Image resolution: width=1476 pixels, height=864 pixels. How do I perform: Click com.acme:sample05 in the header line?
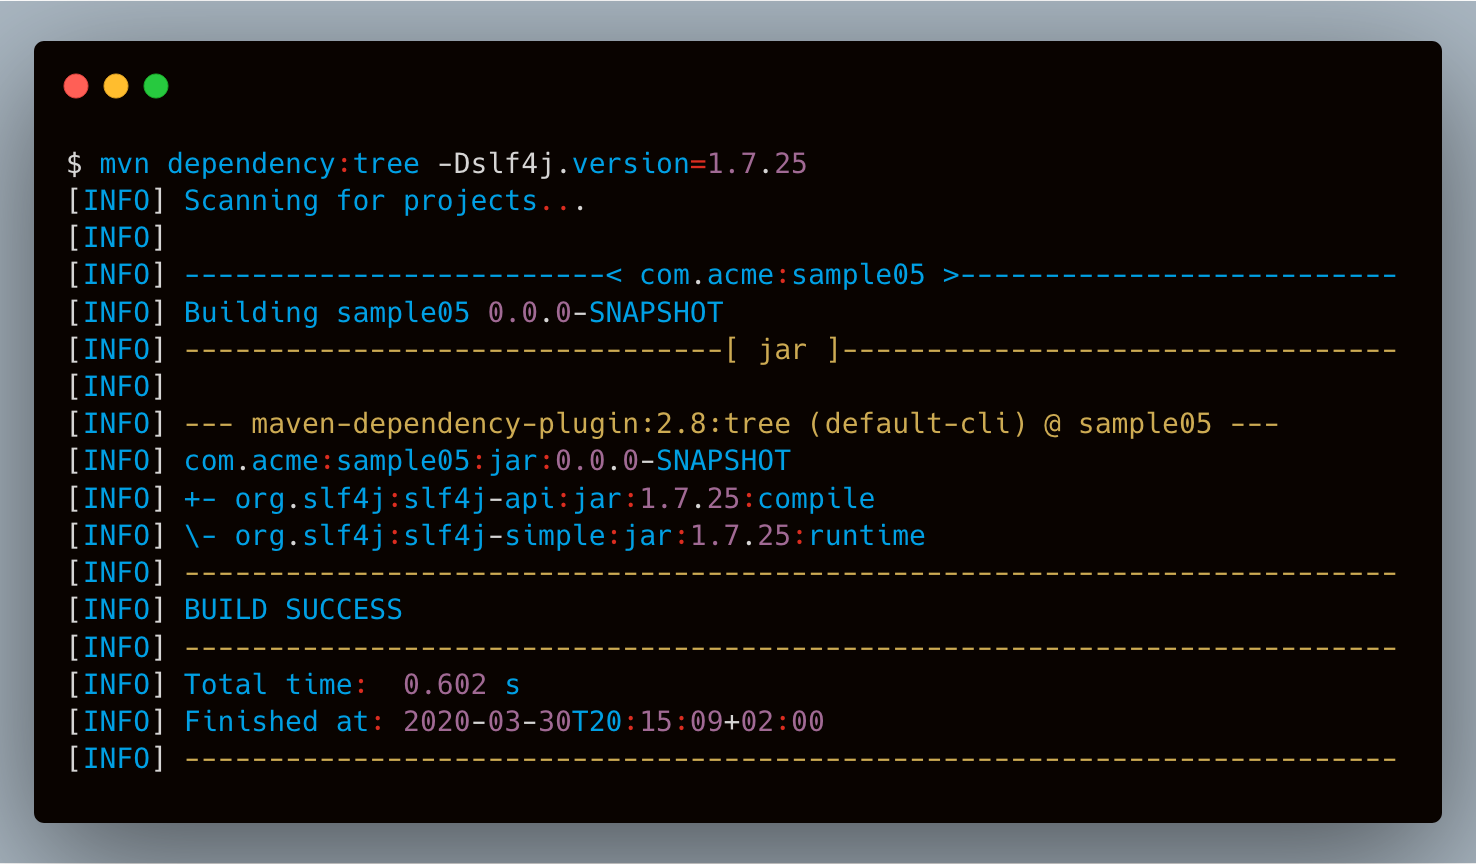(x=782, y=275)
